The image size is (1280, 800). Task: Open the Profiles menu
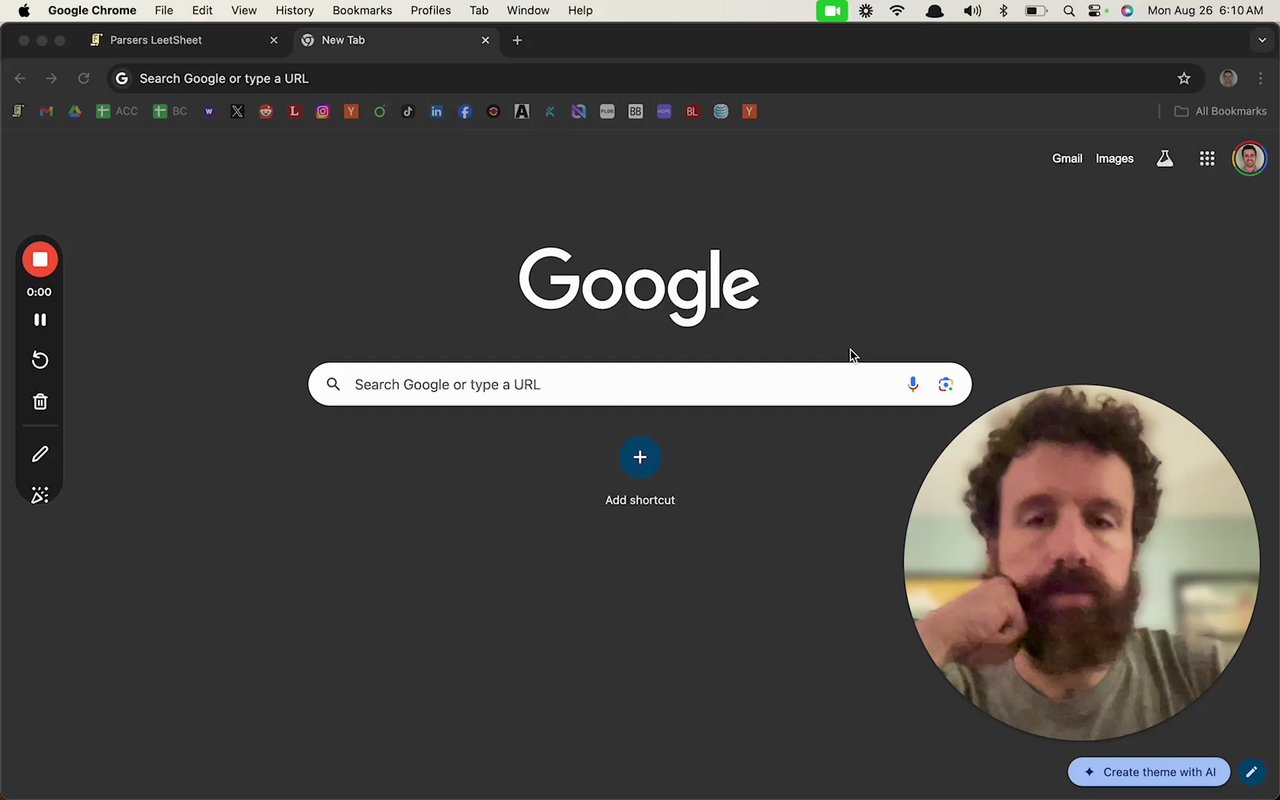pos(431,11)
